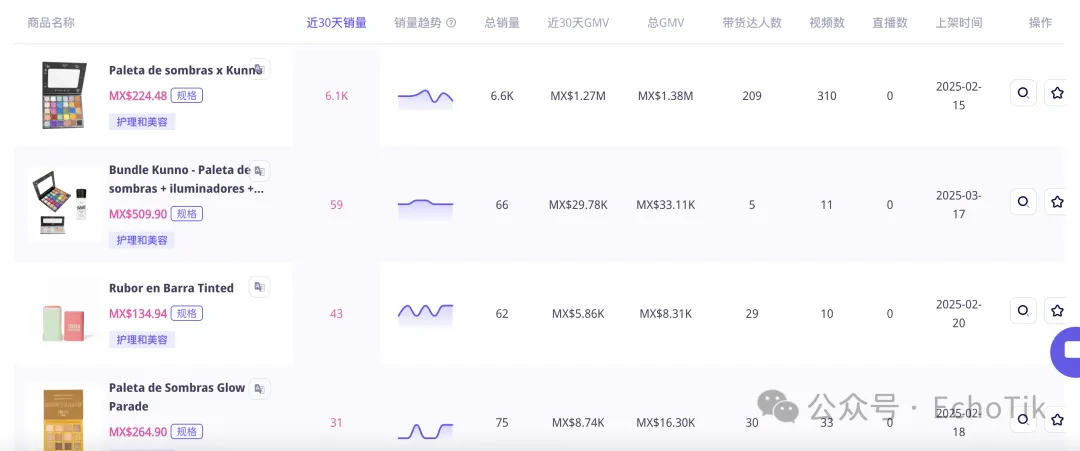Favorite Rubor en Barra Tinted with star icon

click(x=1057, y=311)
